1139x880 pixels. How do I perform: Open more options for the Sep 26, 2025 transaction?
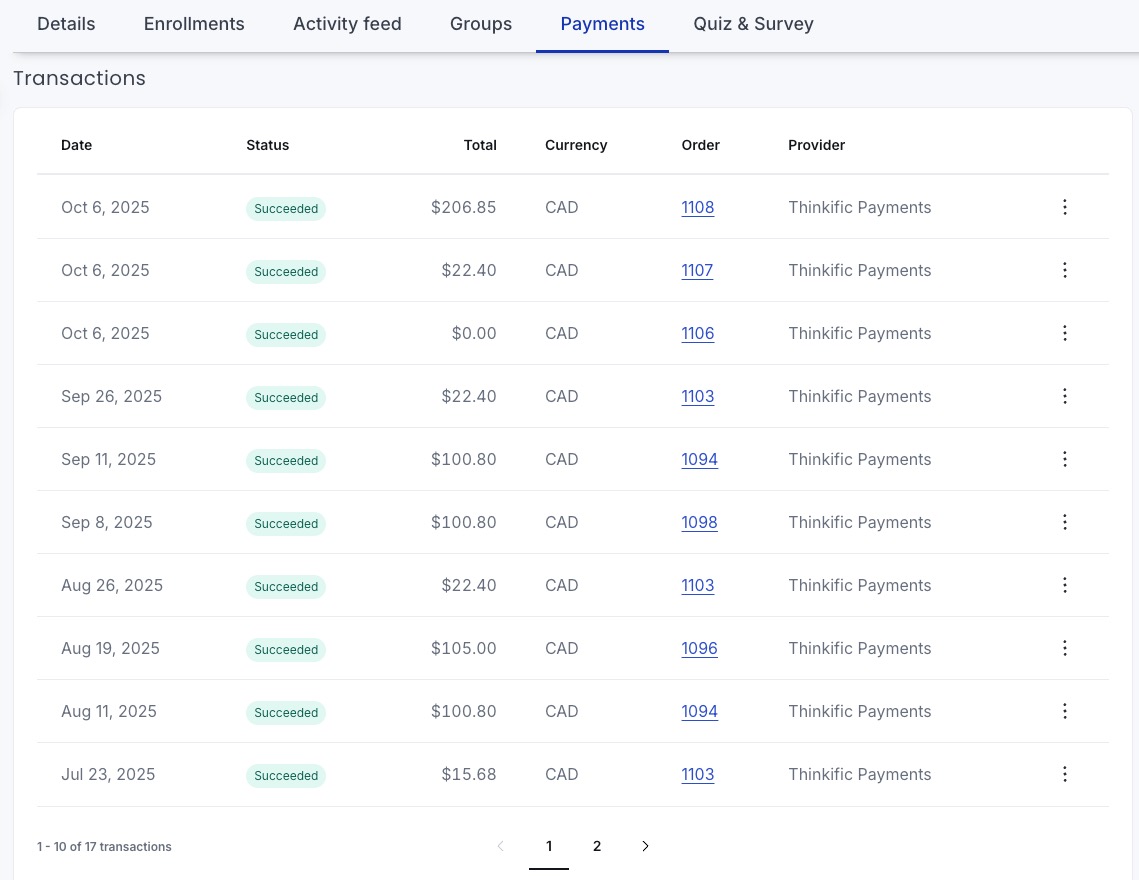click(x=1064, y=396)
